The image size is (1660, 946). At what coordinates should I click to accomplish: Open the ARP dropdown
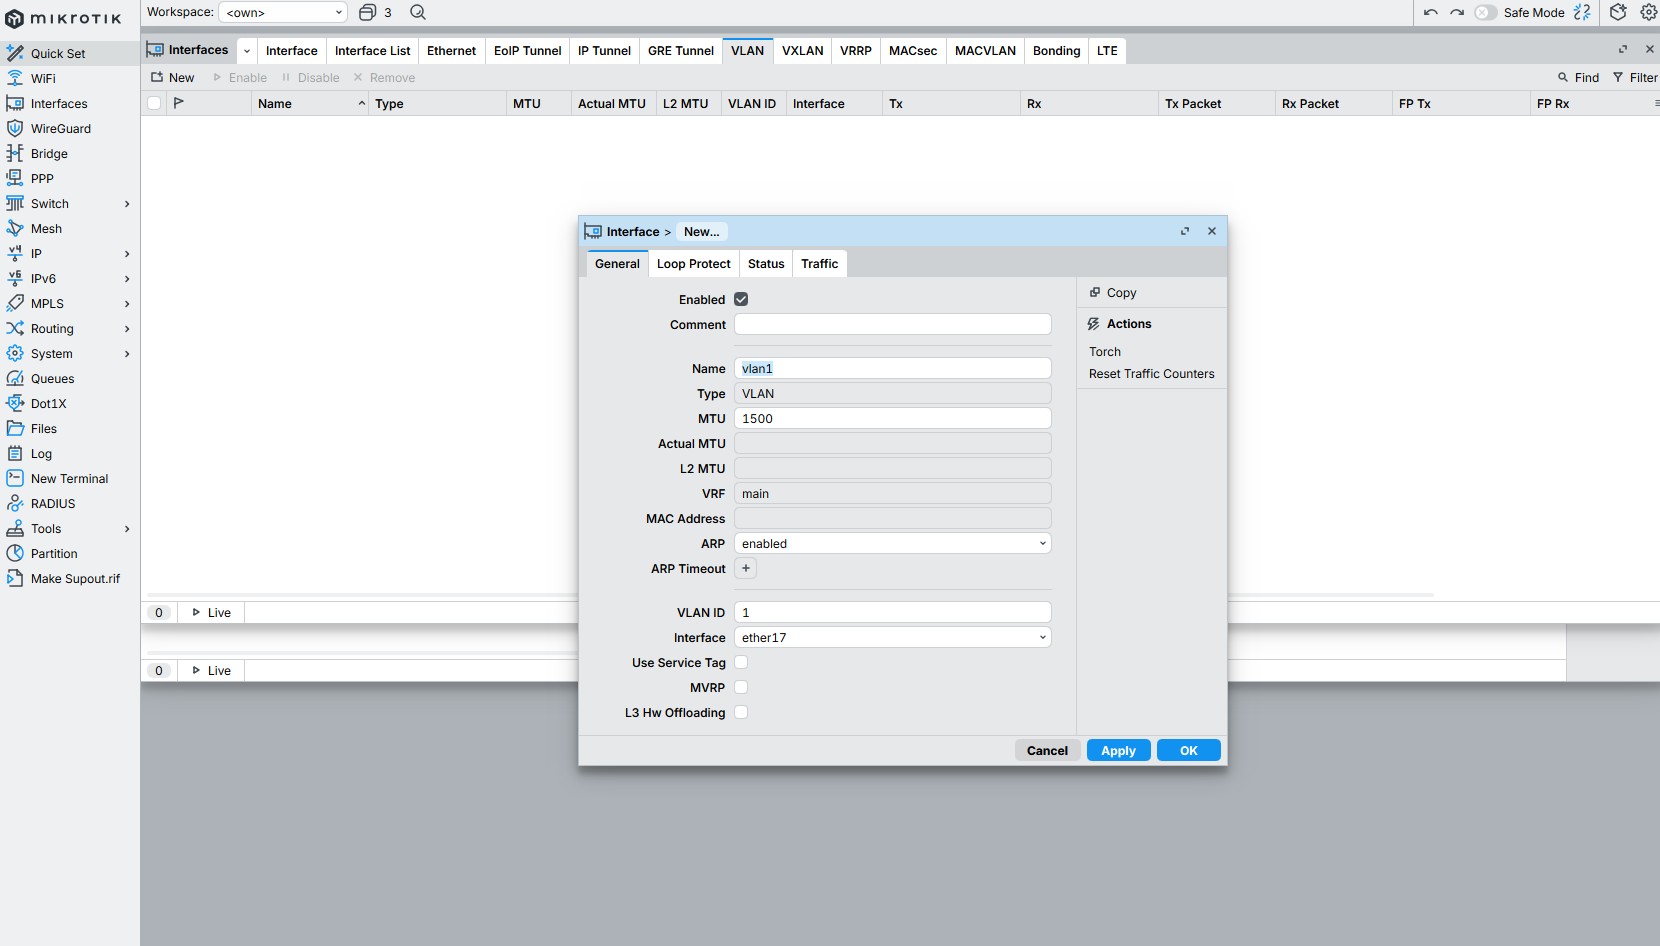coord(892,543)
